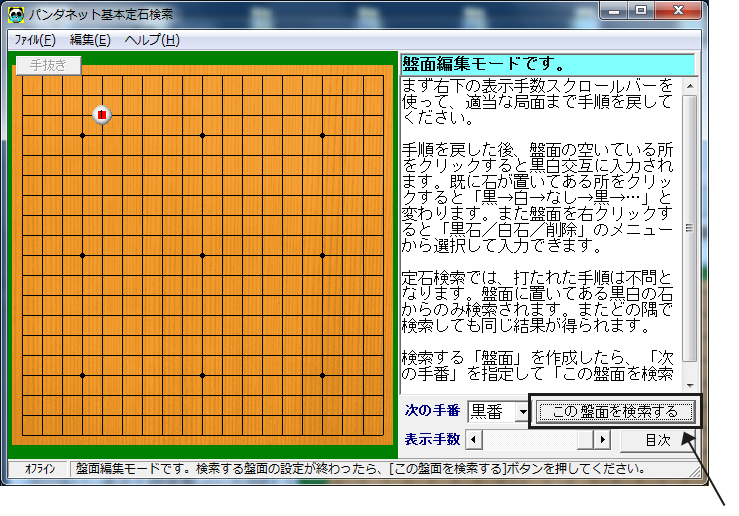Open the 次の手番 dropdown showing 黒番

click(521, 411)
